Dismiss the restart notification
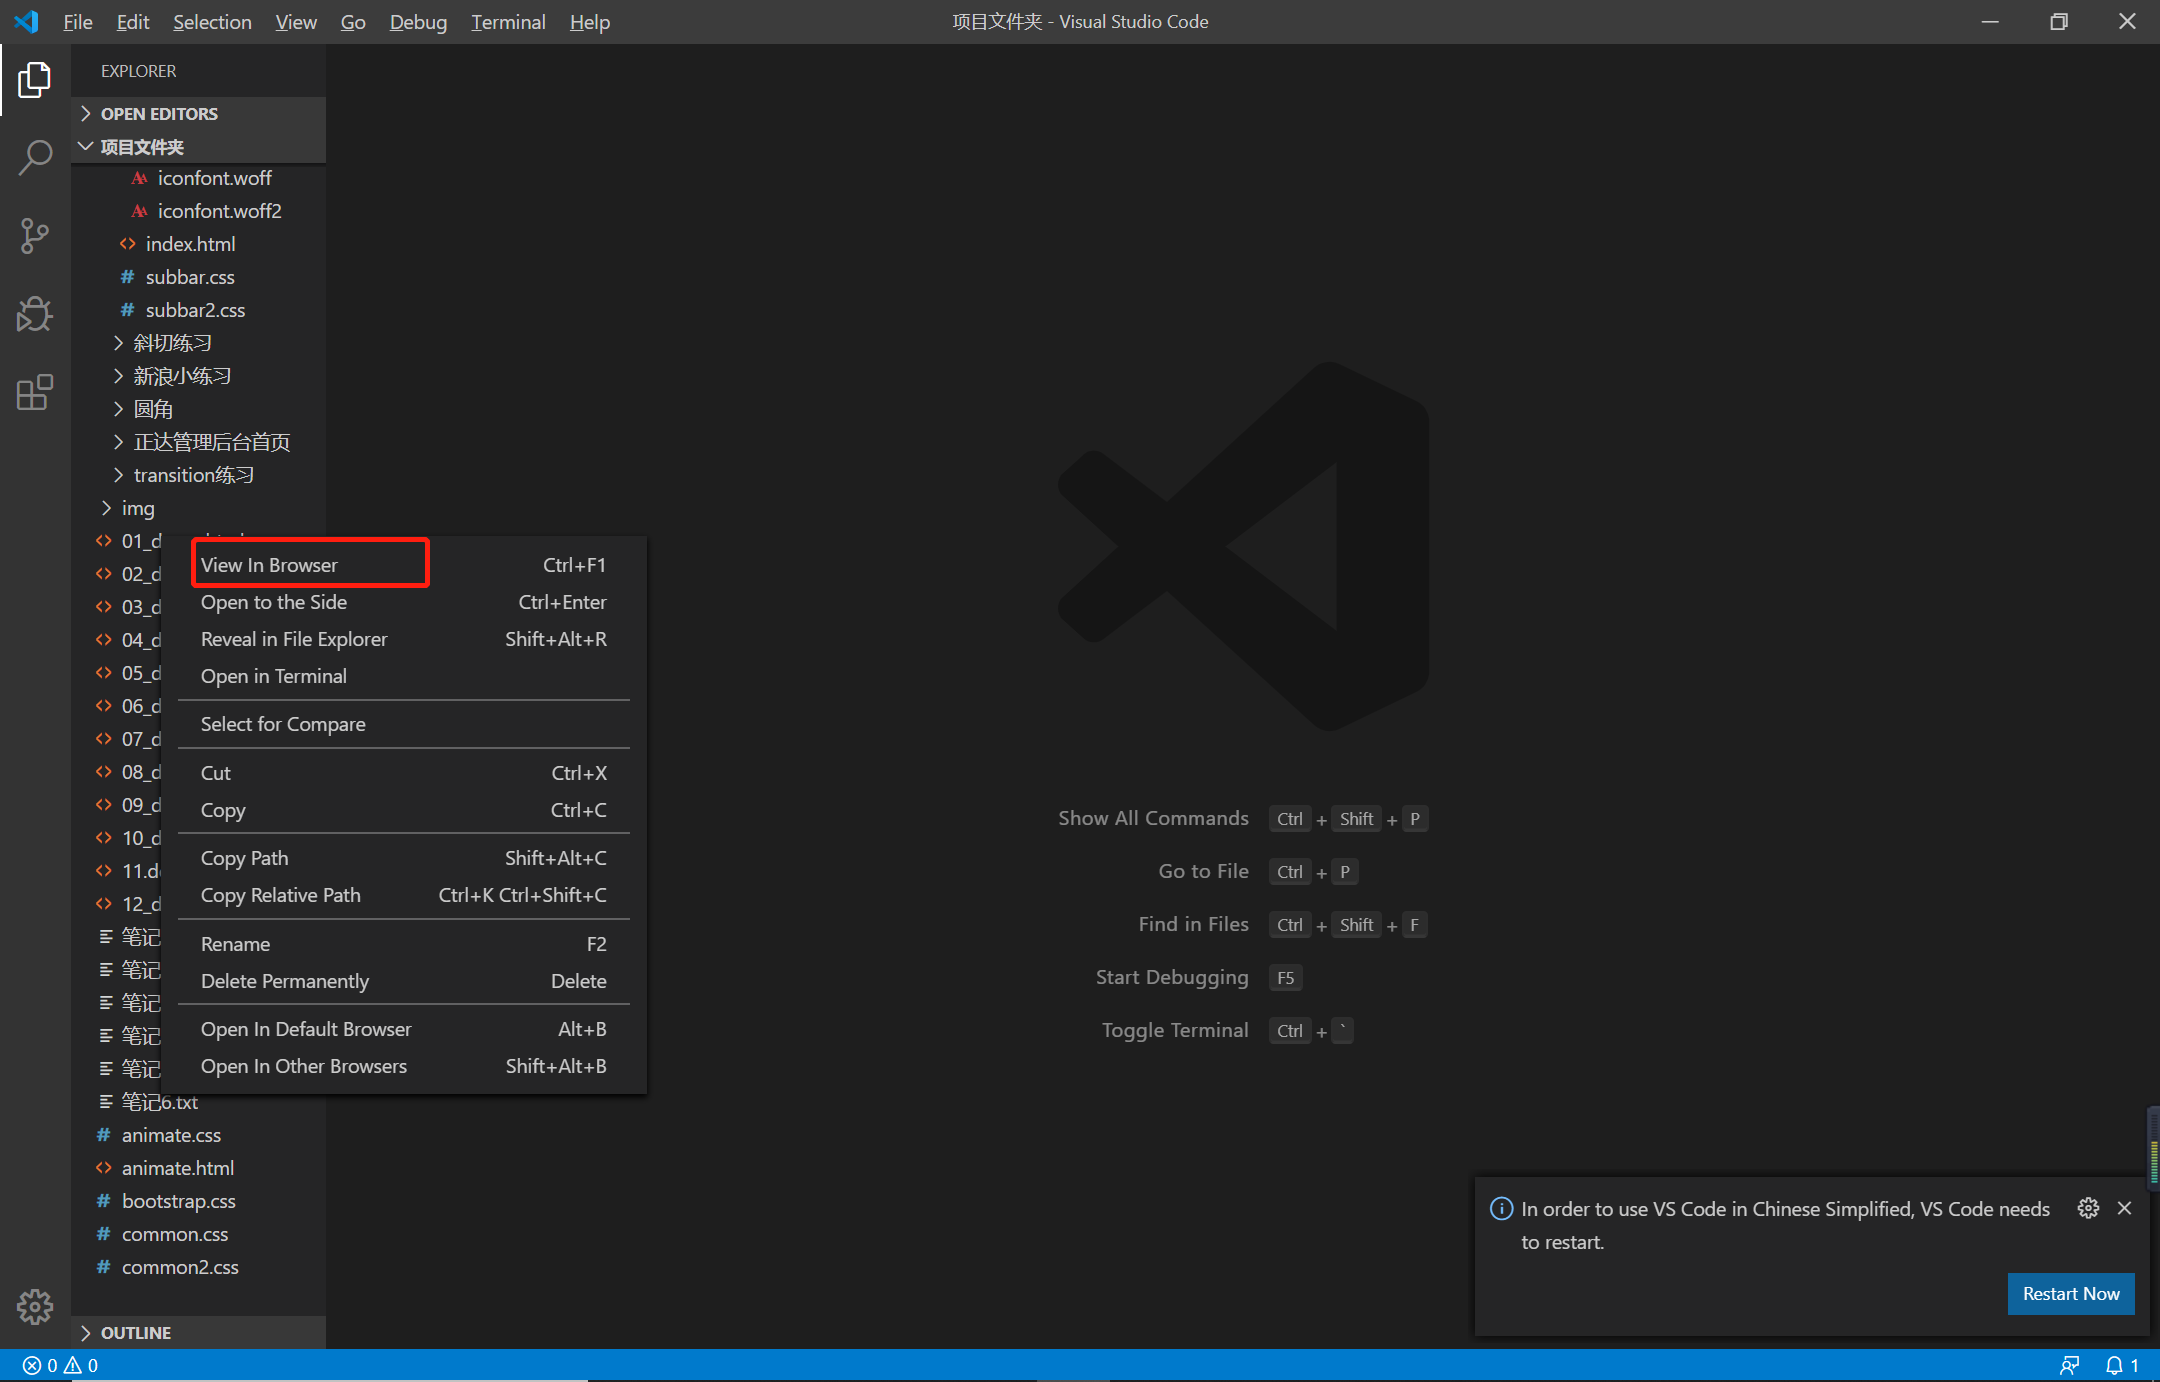2160x1382 pixels. click(x=2125, y=1208)
